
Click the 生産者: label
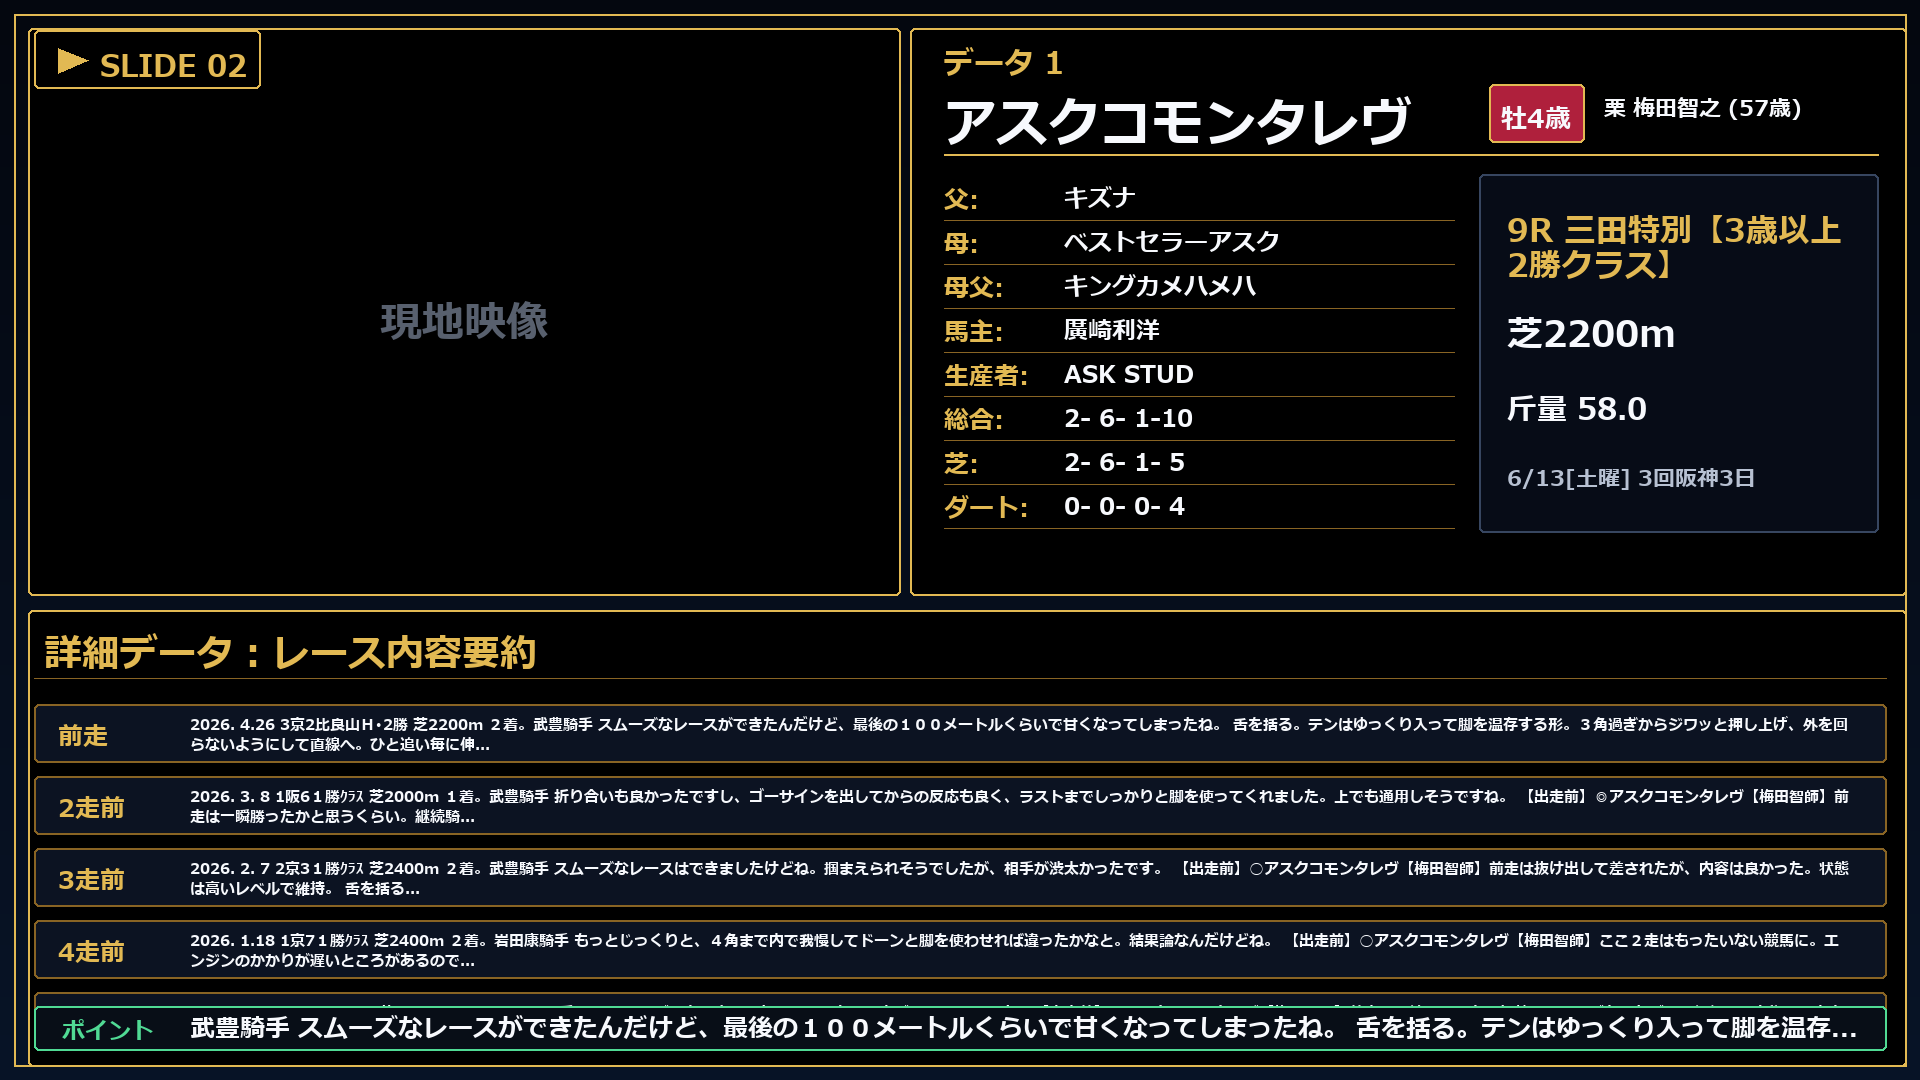click(986, 375)
